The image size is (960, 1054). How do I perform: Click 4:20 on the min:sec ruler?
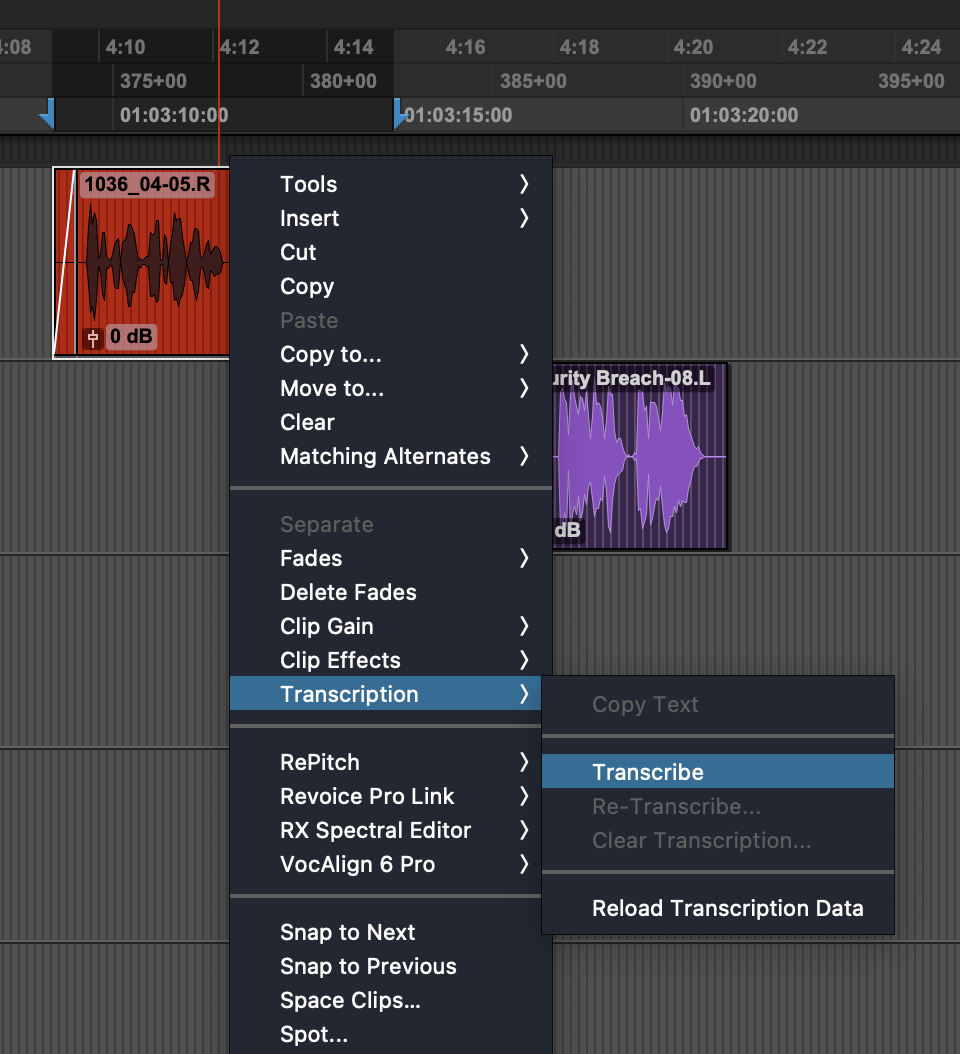pyautogui.click(x=693, y=47)
